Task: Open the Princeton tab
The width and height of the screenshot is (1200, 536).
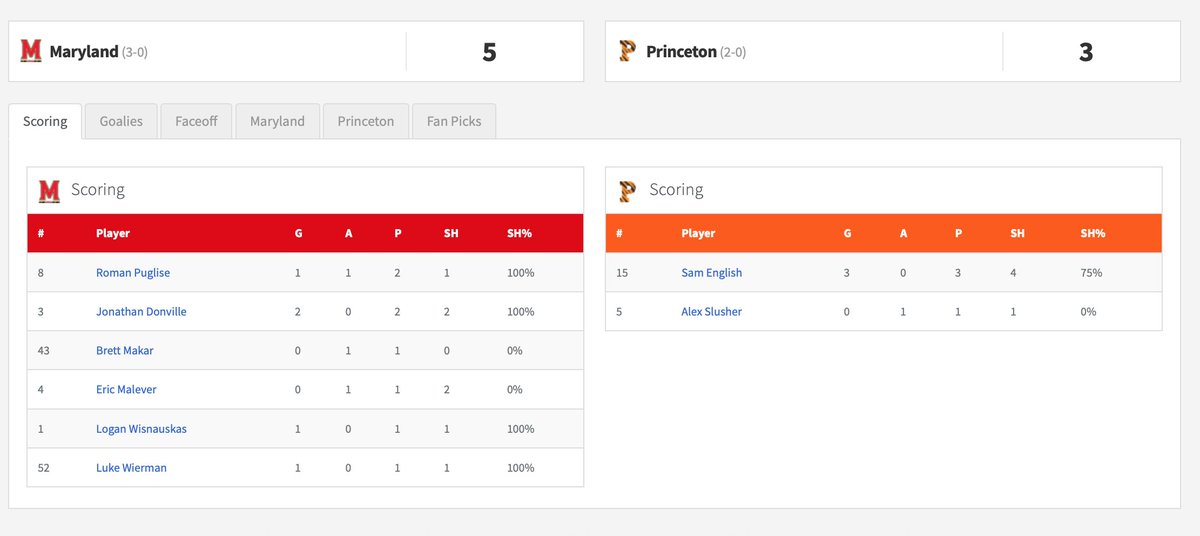Action: pos(366,121)
